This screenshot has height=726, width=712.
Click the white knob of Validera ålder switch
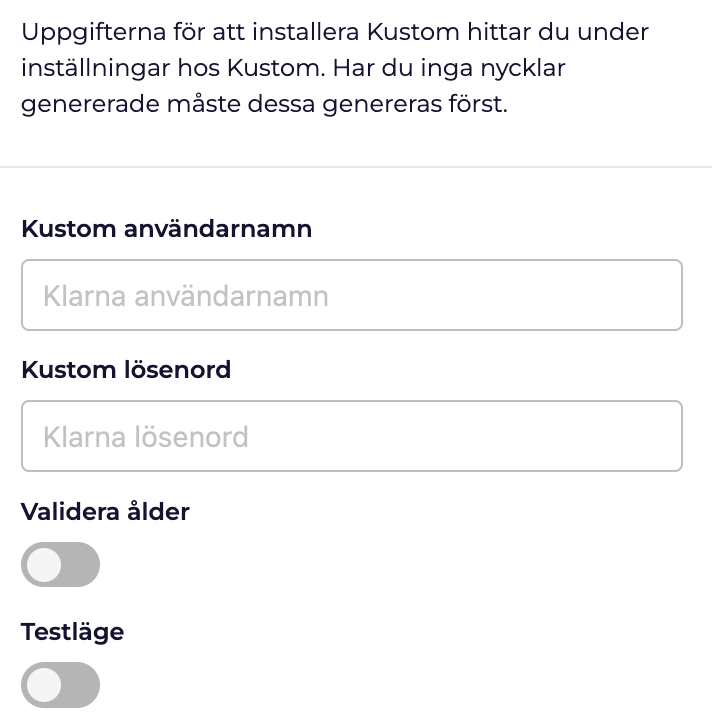click(44, 565)
